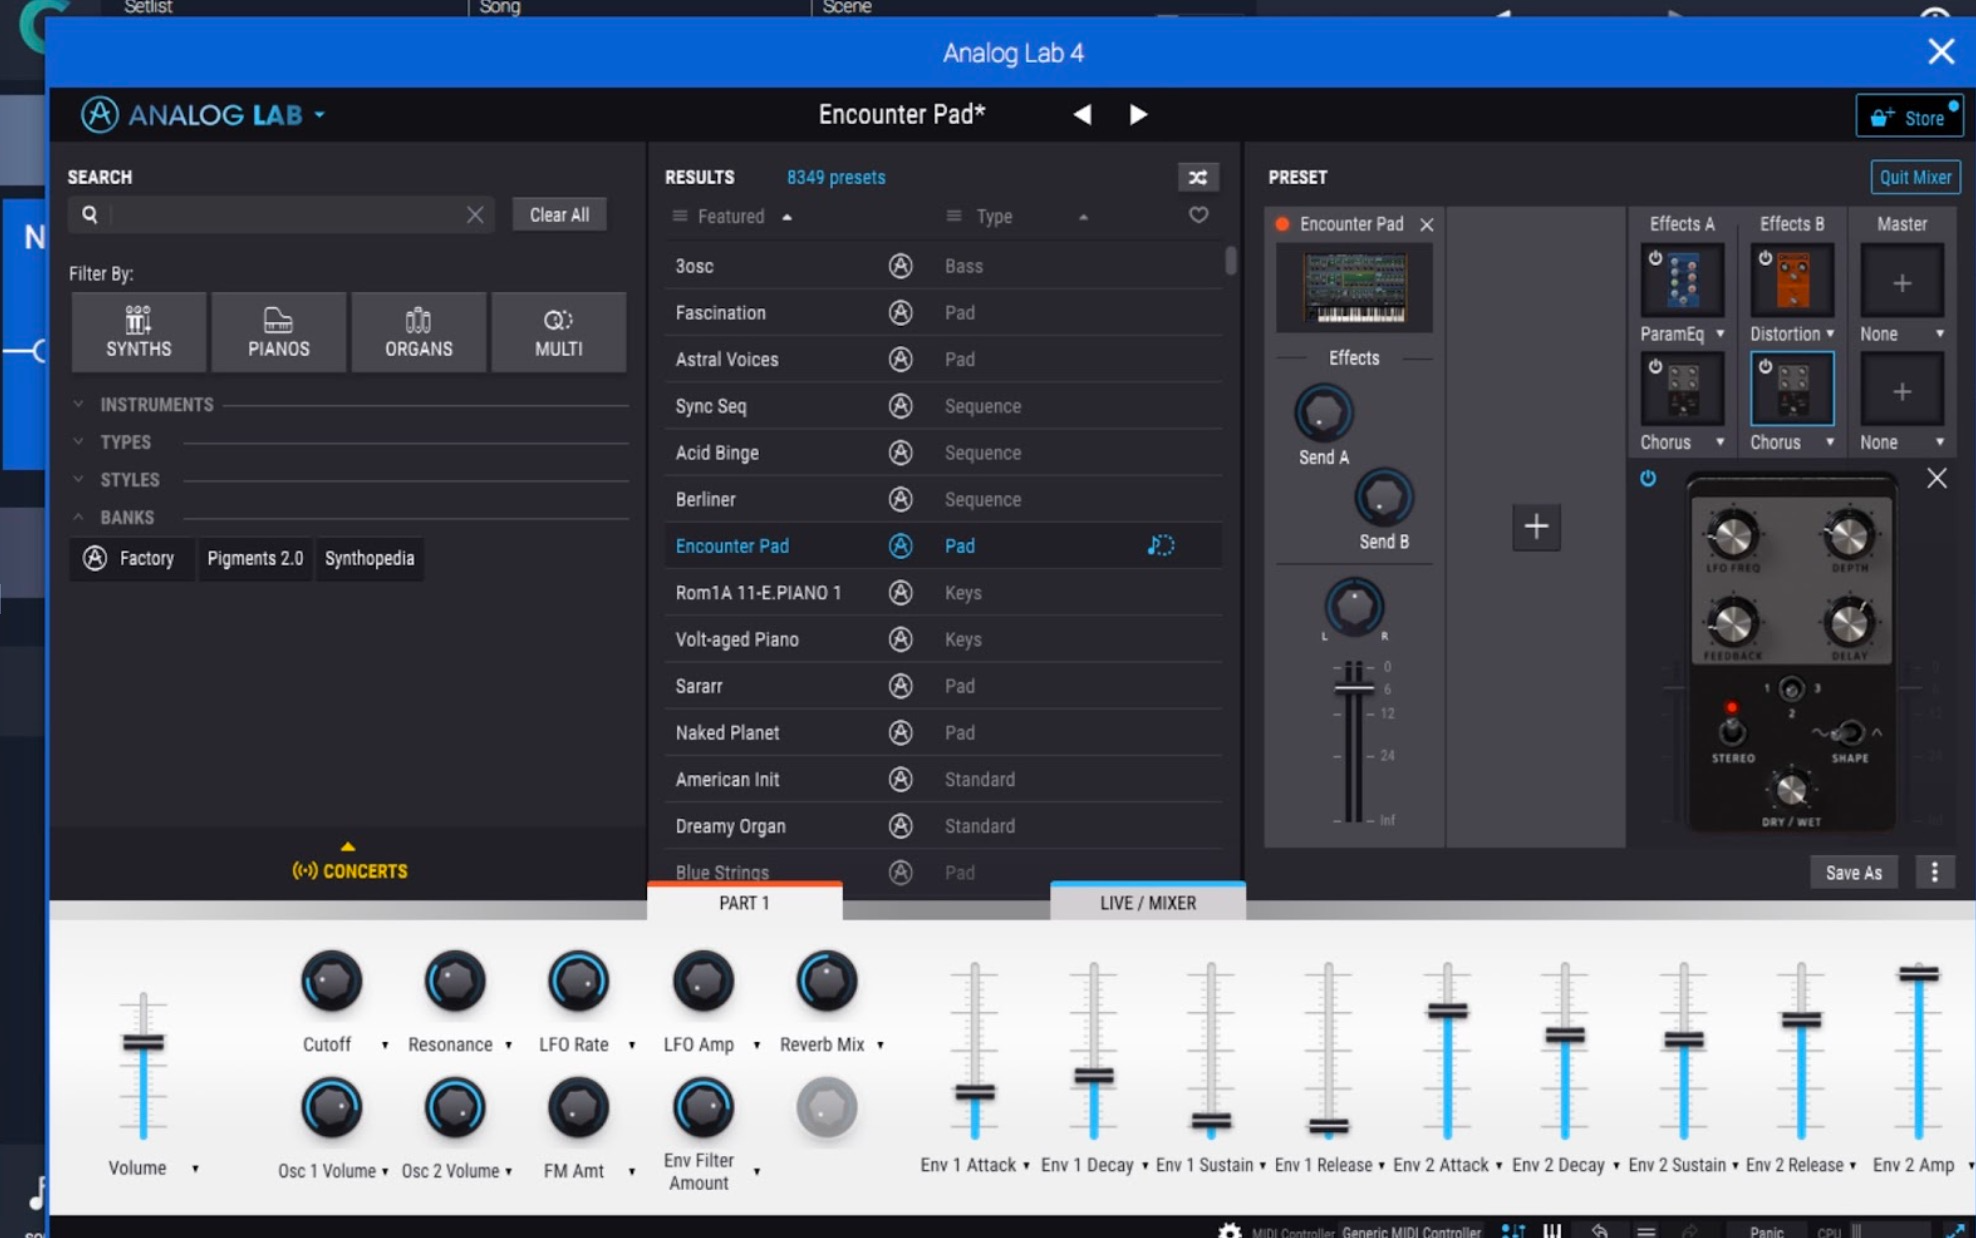Toggle power on Effects B Chorus
The image size is (1976, 1238).
[x=1765, y=366]
